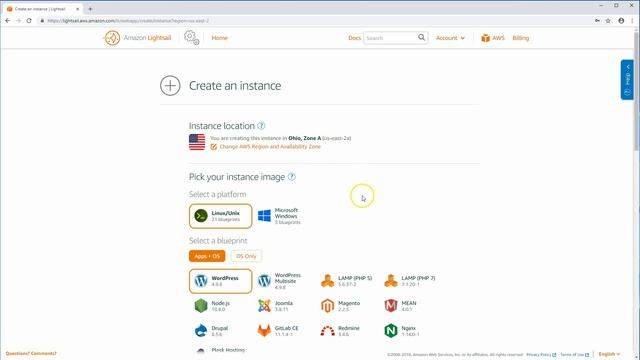Viewport: 640px width, 360px height.
Task: Reload the page with refresh icon
Action: tap(29, 20)
